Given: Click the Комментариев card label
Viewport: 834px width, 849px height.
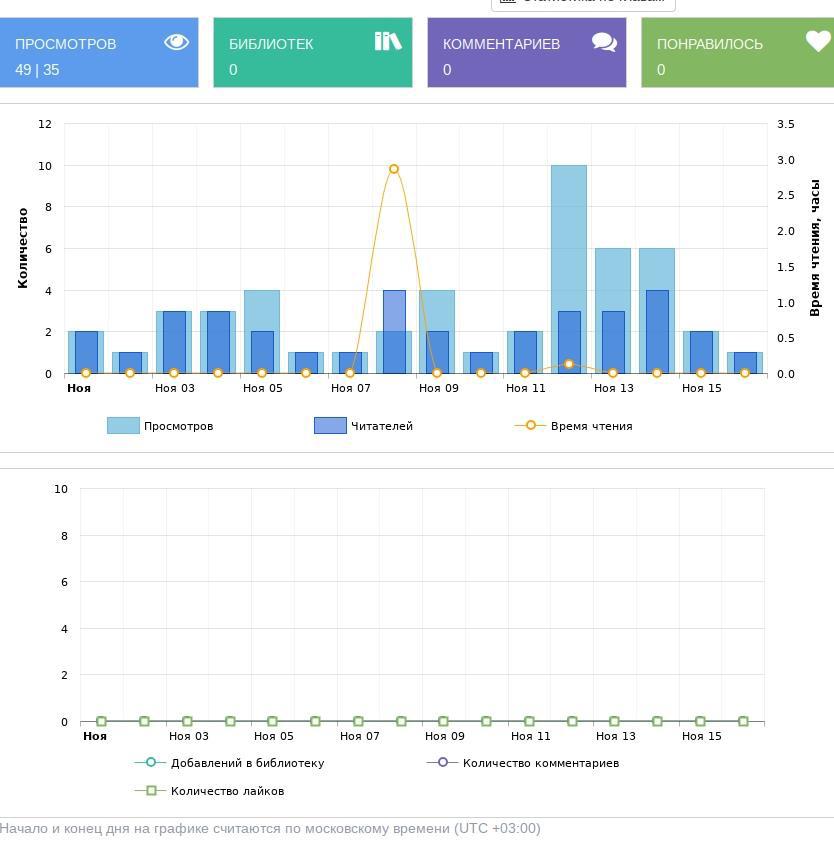Looking at the screenshot, I should pyautogui.click(x=501, y=44).
